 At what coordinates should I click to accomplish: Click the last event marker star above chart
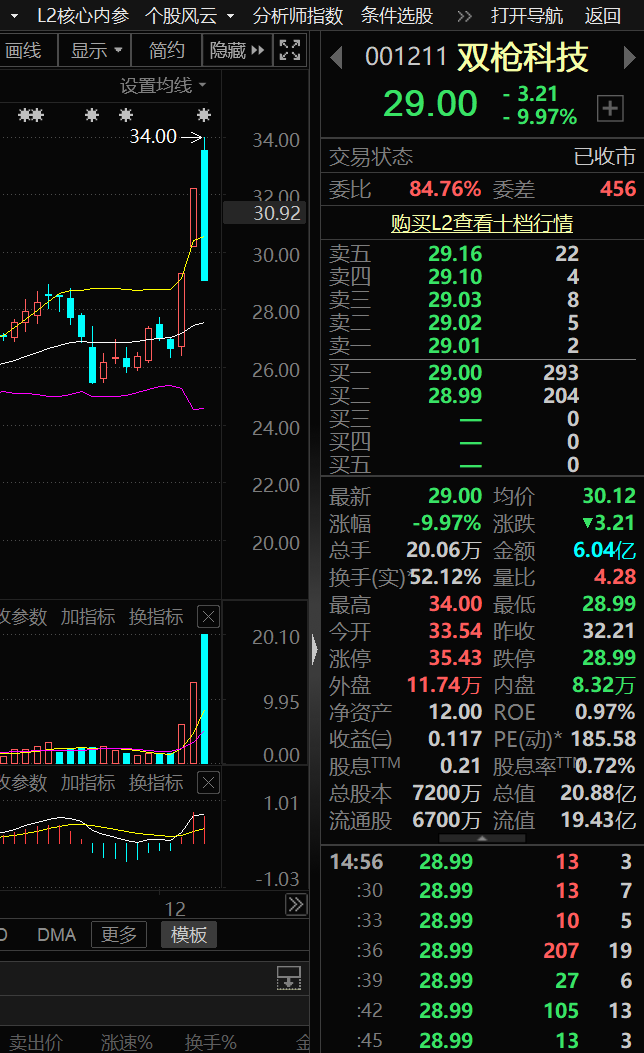click(204, 115)
